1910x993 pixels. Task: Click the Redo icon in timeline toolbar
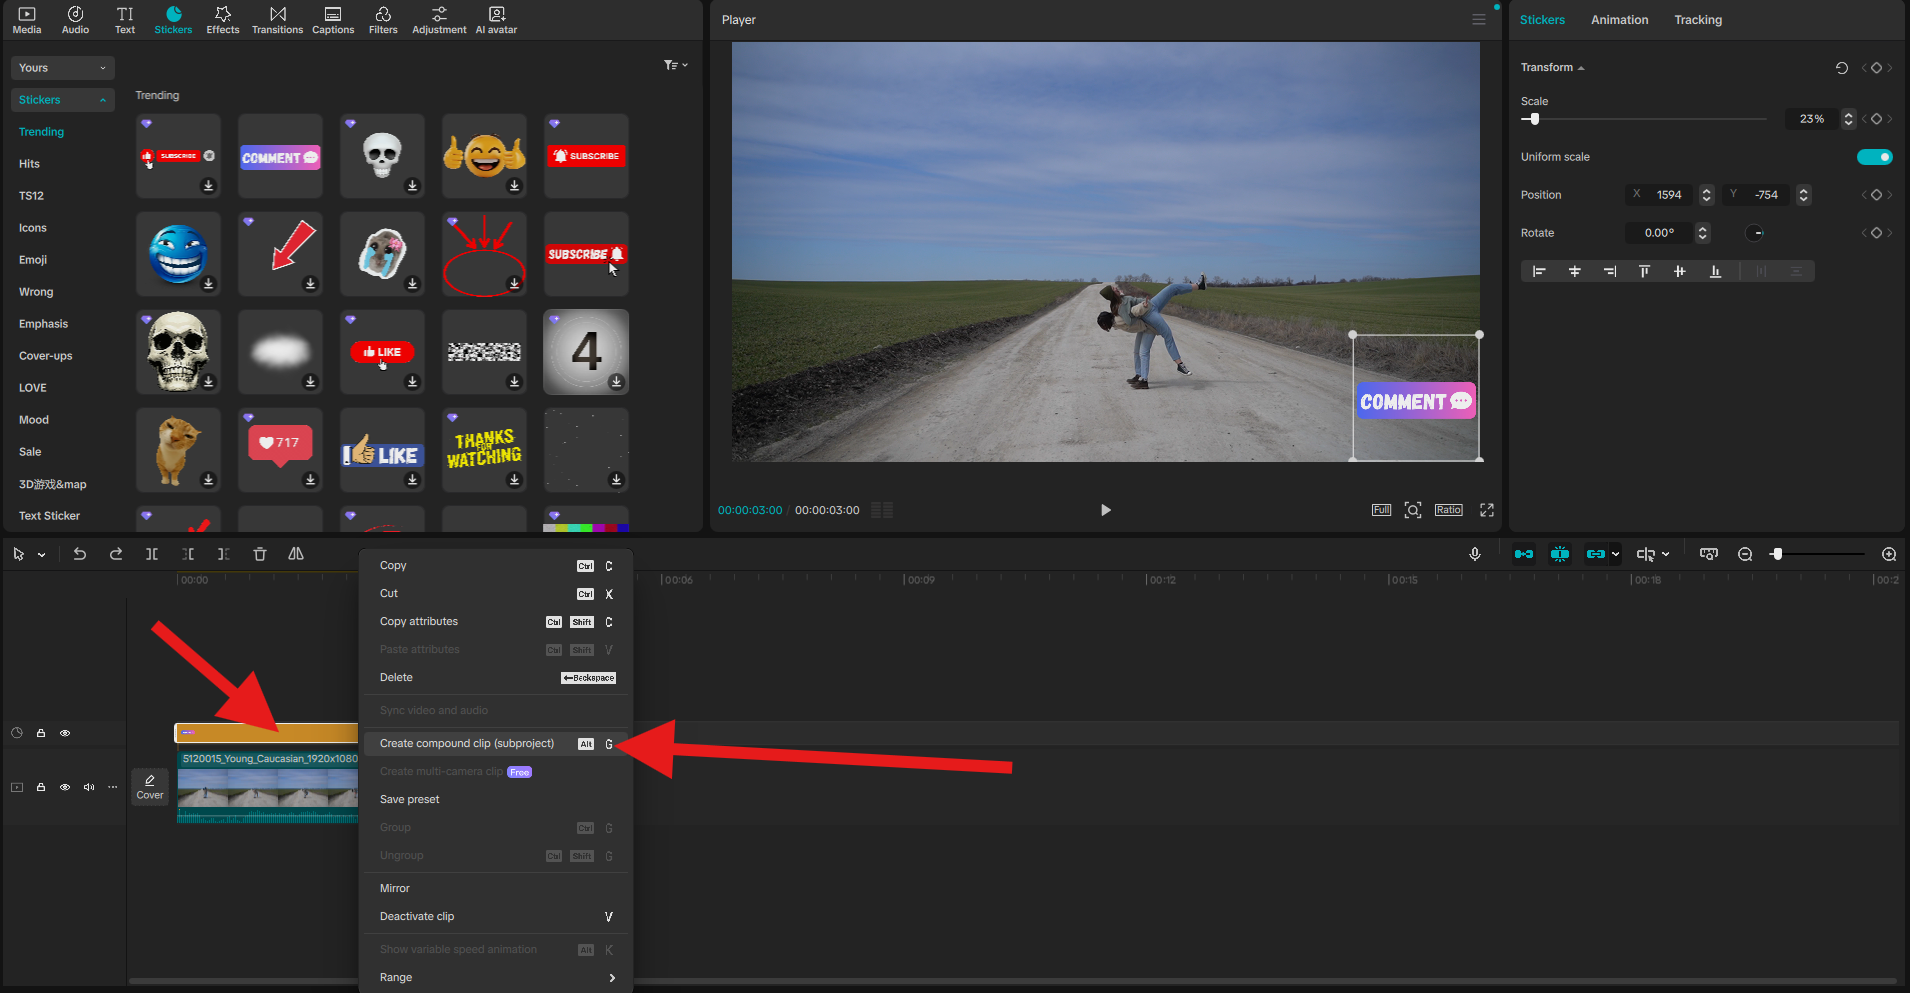tap(116, 554)
